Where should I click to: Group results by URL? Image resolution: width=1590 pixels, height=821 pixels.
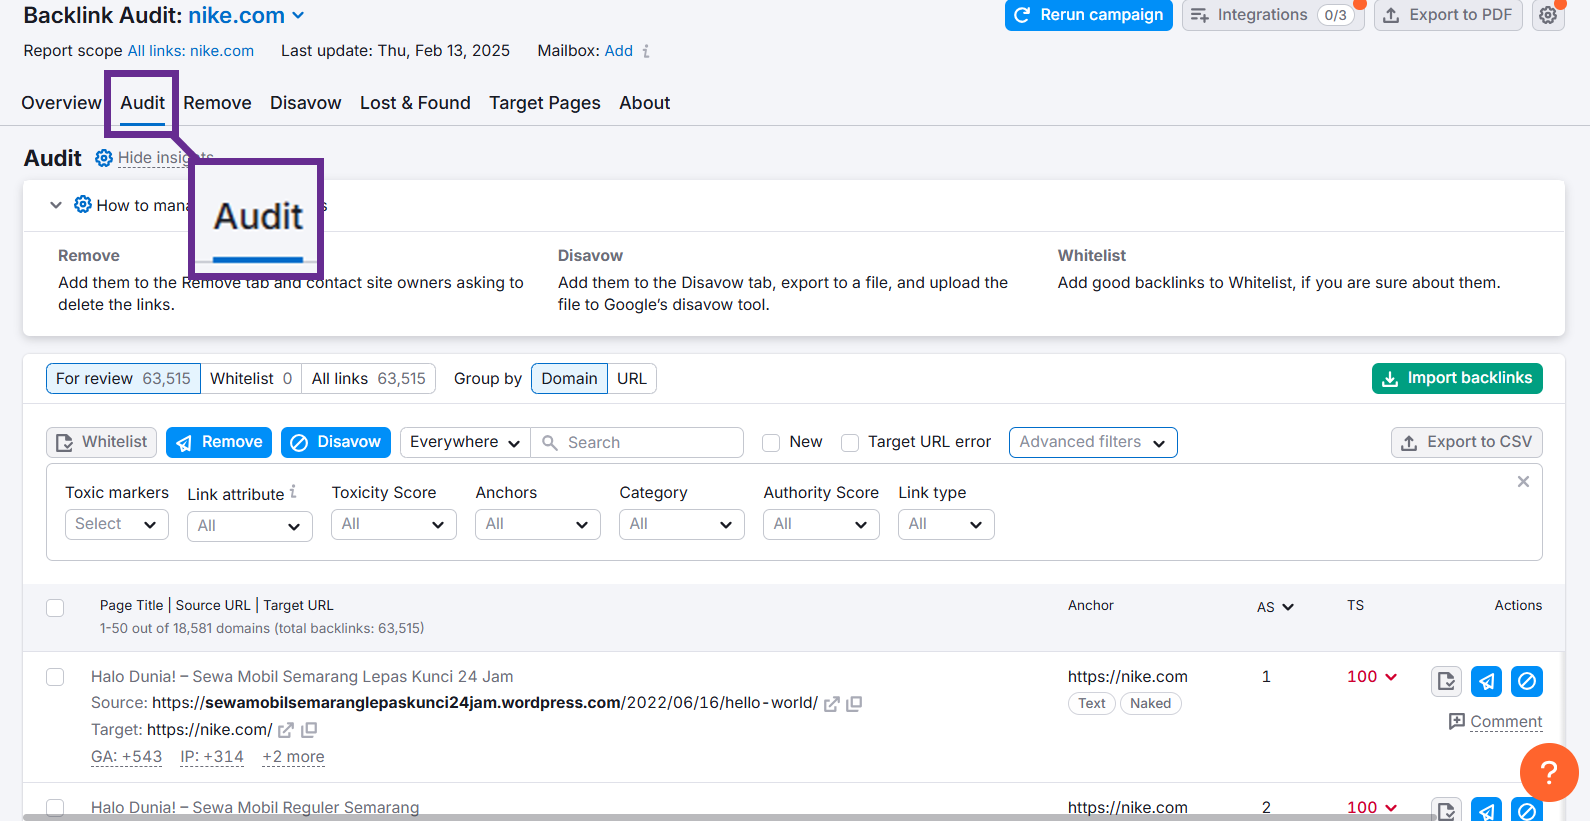click(632, 378)
